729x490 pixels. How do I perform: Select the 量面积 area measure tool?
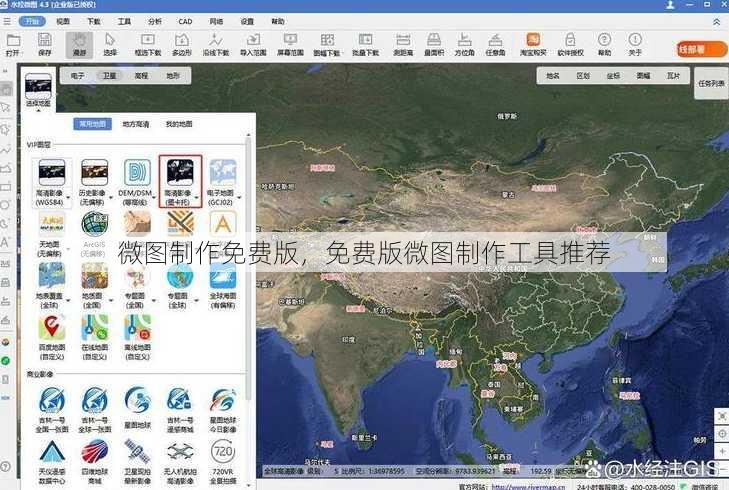434,44
